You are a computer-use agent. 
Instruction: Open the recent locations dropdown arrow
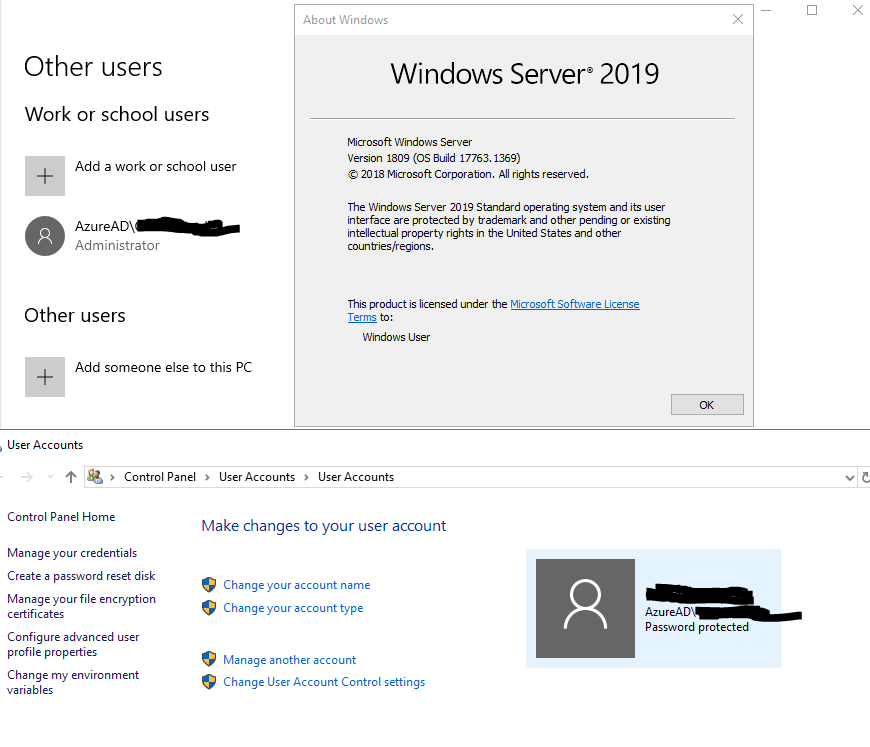(50, 477)
